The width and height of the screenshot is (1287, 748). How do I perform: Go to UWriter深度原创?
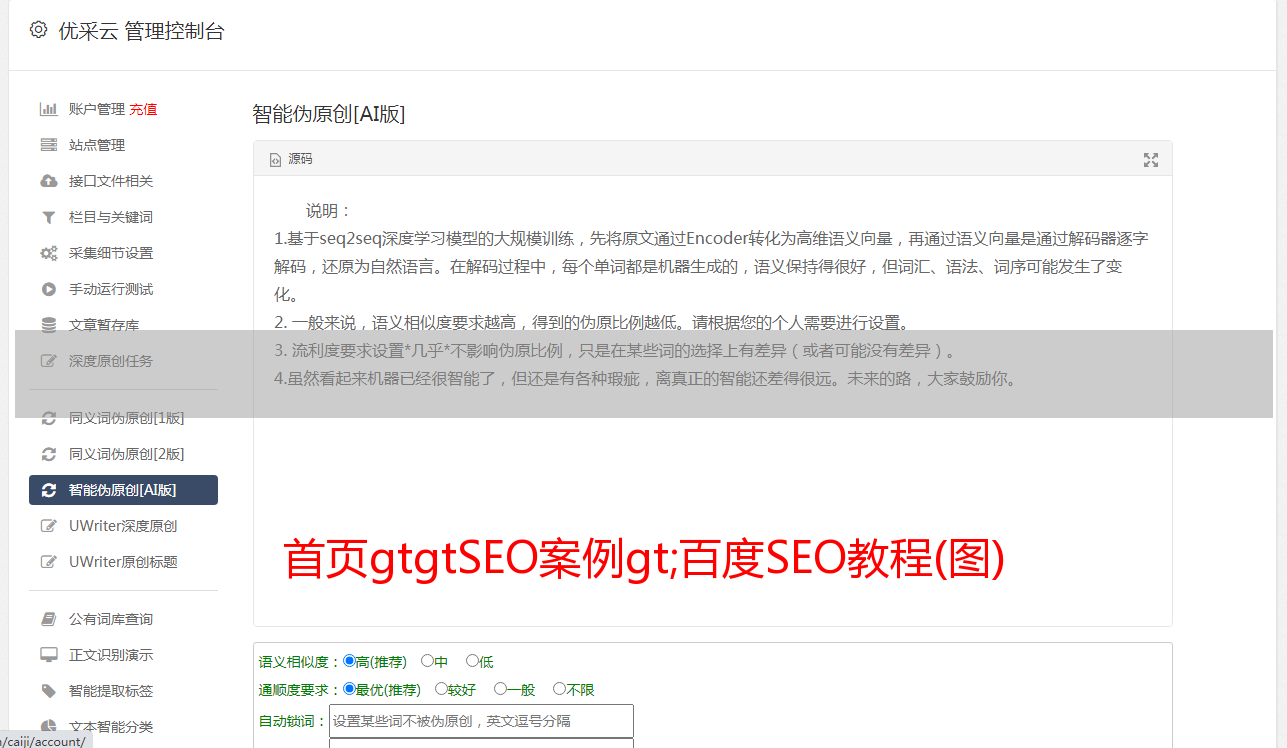123,526
